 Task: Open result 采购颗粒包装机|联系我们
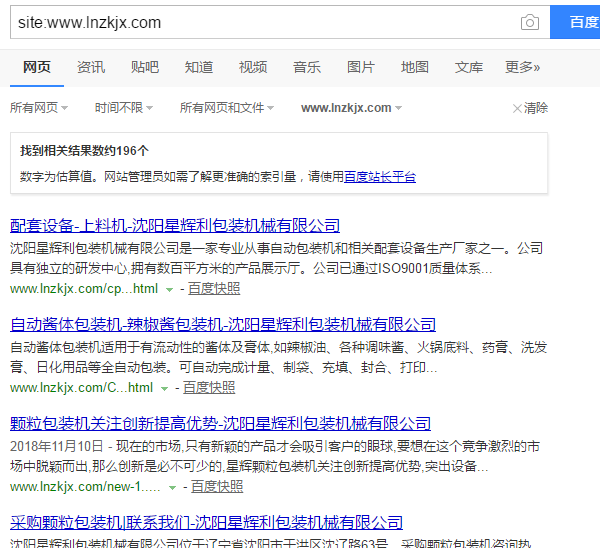206,522
